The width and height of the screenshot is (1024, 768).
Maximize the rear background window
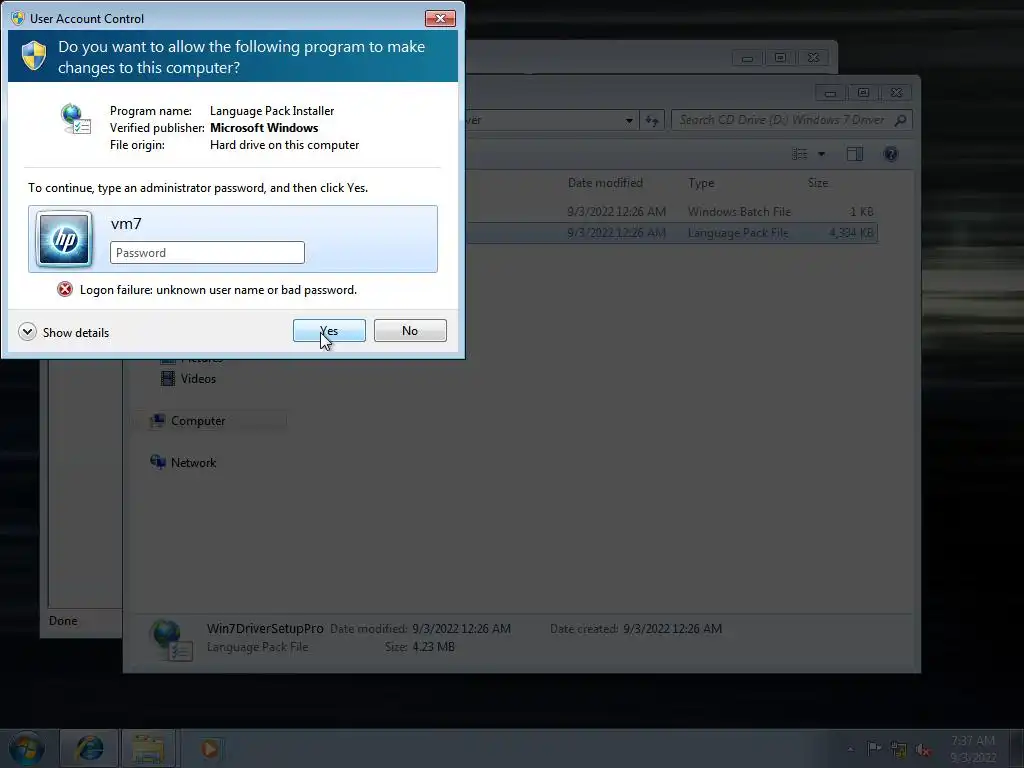pyautogui.click(x=780, y=57)
